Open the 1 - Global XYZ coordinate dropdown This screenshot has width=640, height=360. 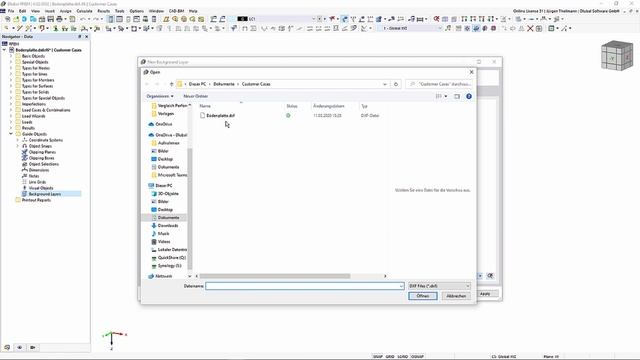[440, 29]
